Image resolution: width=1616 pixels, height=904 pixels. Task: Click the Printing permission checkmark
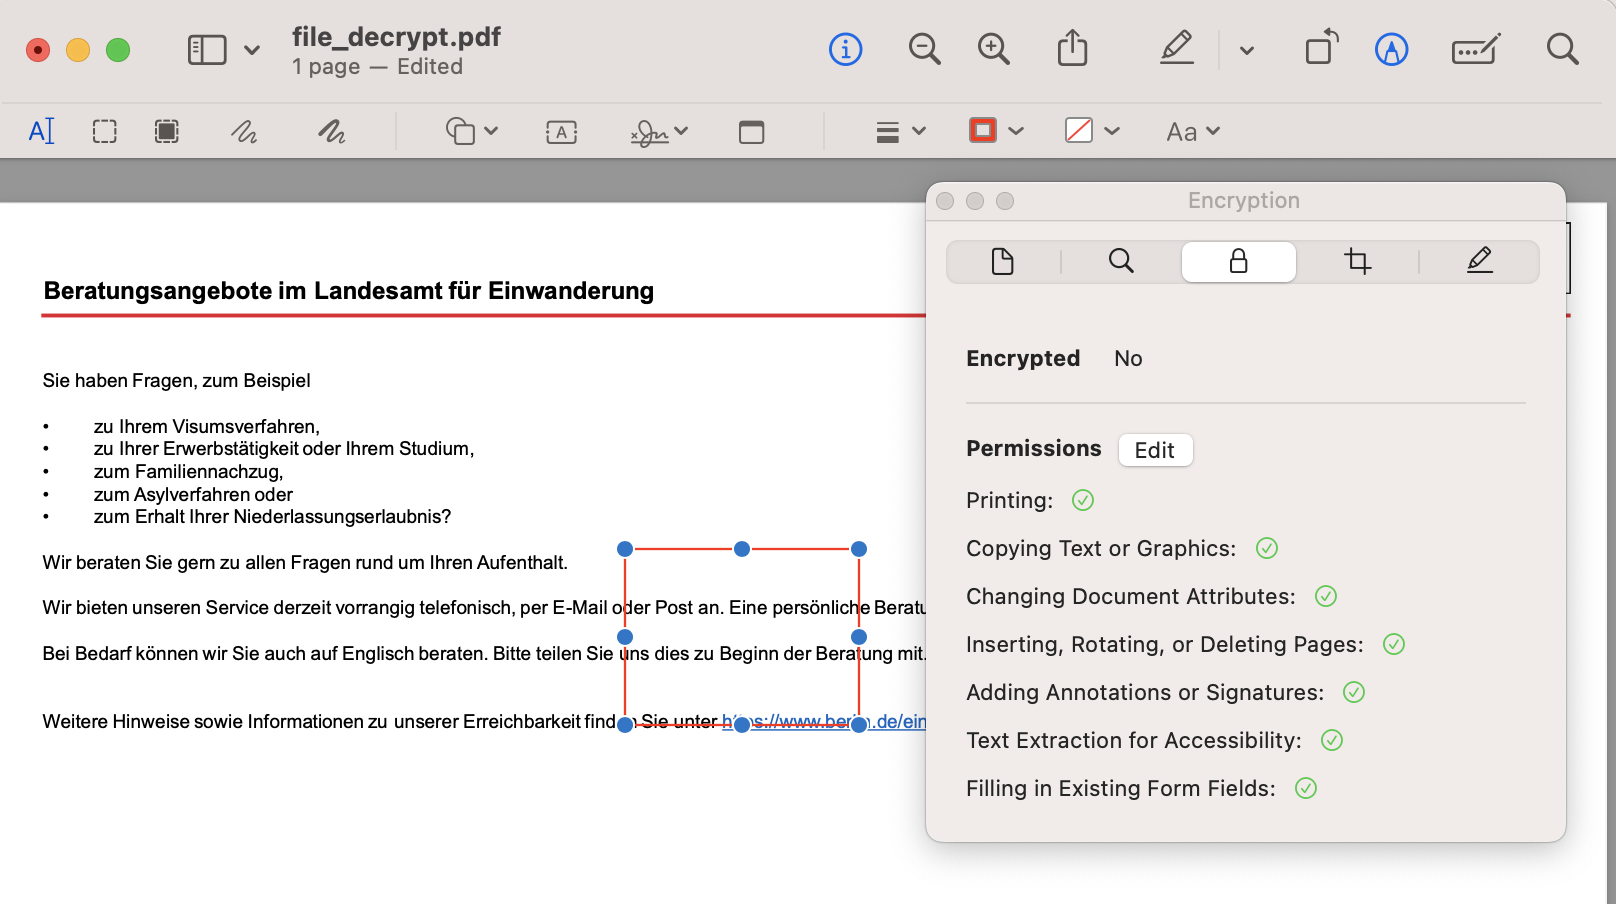click(x=1083, y=500)
